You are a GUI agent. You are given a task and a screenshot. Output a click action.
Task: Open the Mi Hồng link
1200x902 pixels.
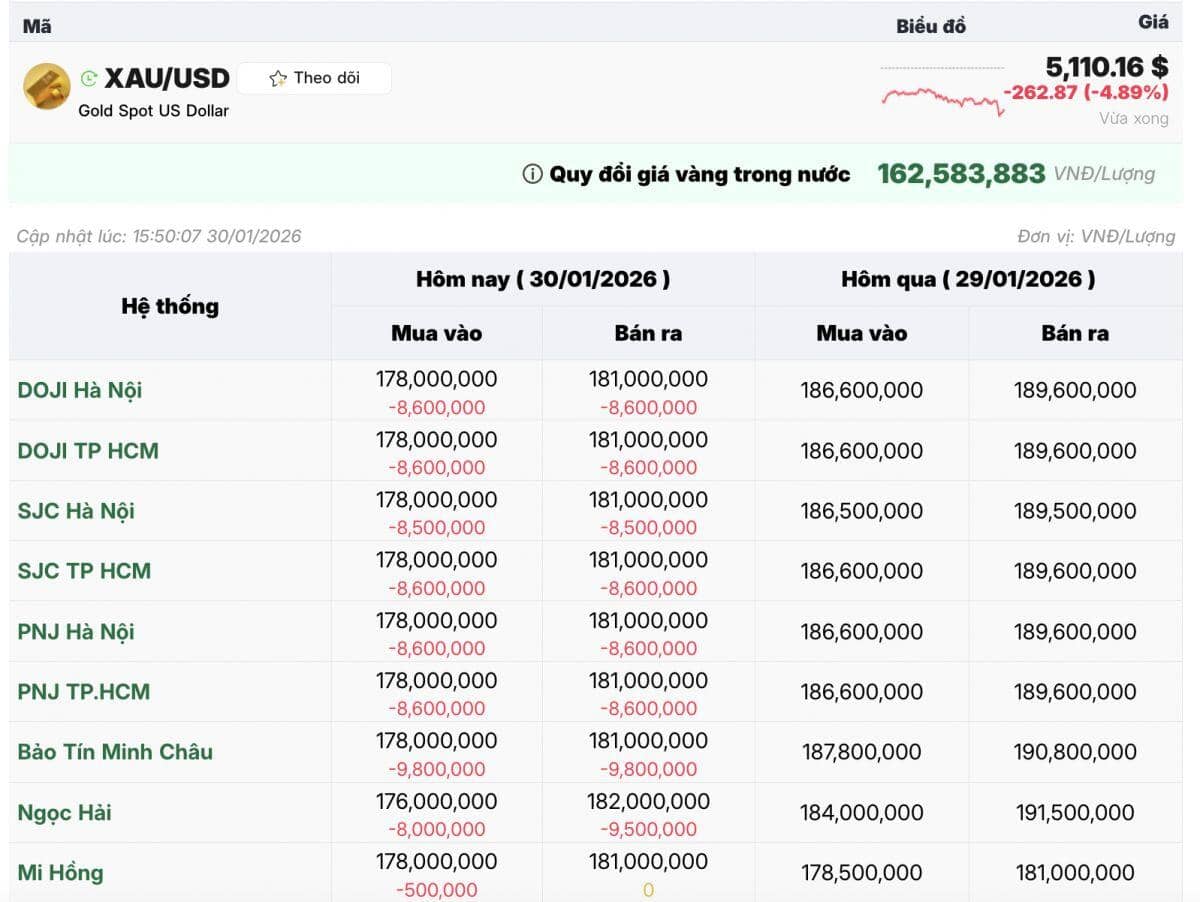[60, 872]
